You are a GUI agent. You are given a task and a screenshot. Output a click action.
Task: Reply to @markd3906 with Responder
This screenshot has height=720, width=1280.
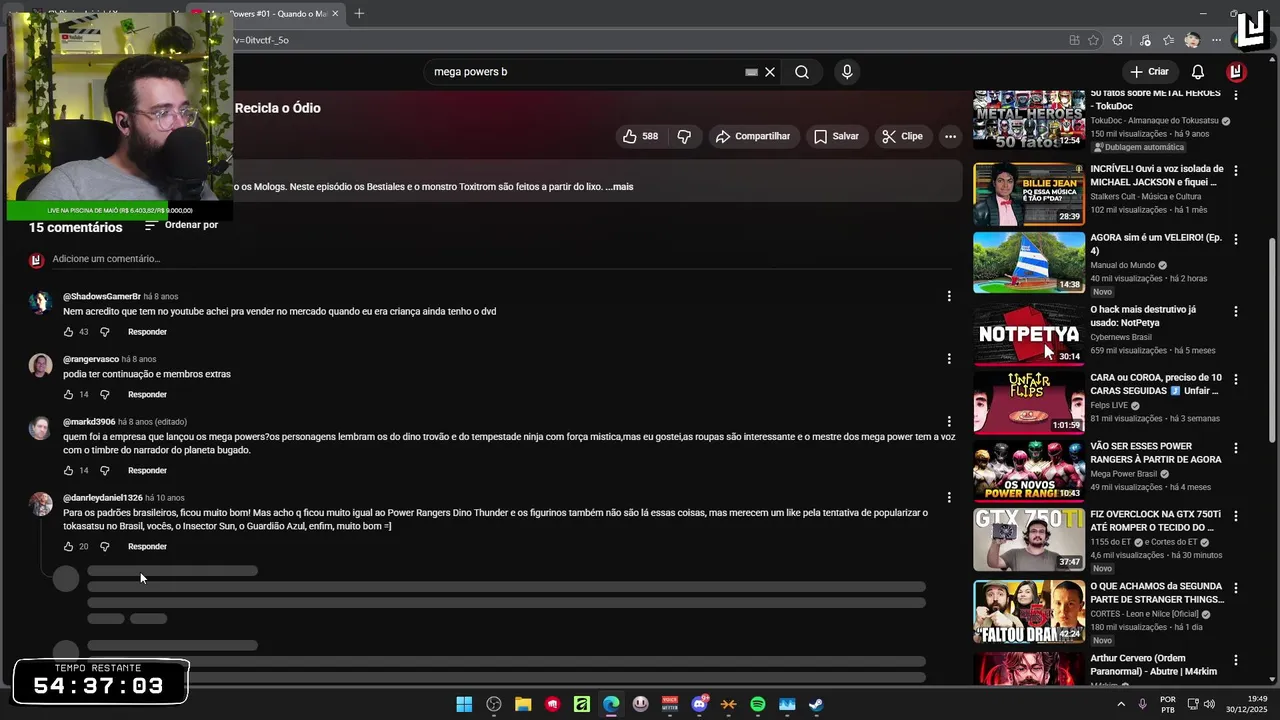click(147, 471)
